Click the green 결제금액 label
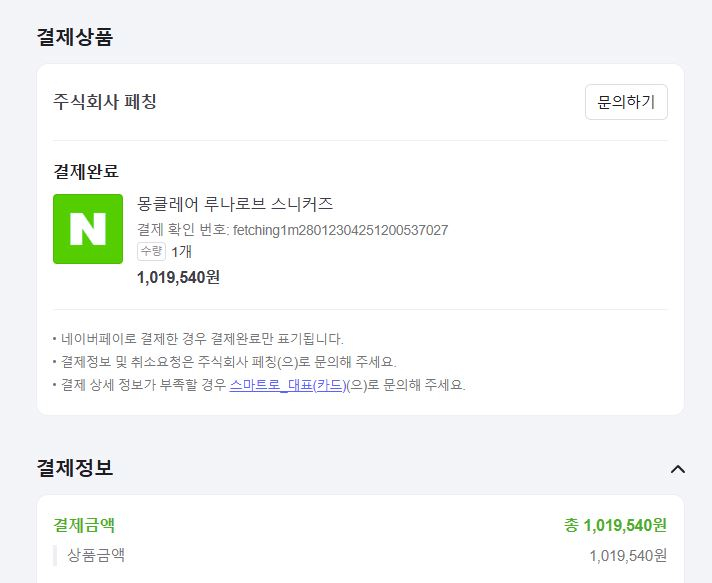 click(x=84, y=525)
